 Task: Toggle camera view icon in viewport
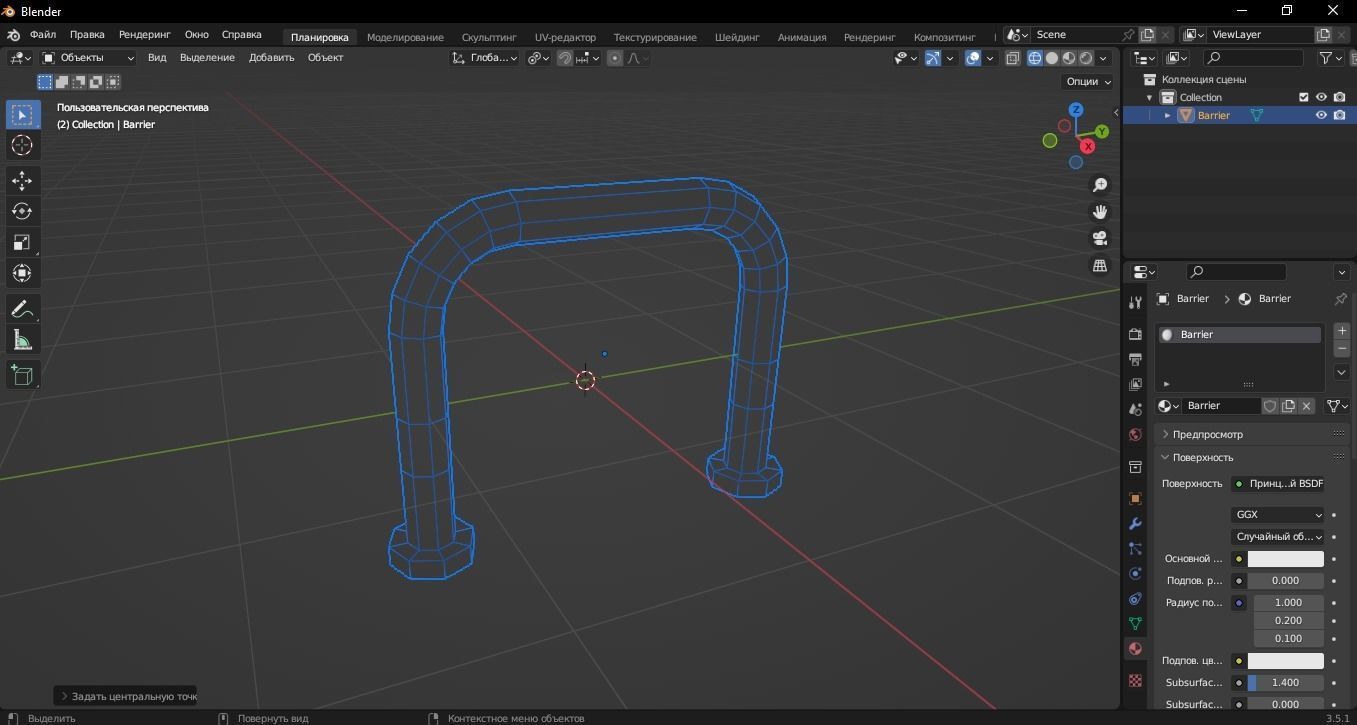[1100, 239]
